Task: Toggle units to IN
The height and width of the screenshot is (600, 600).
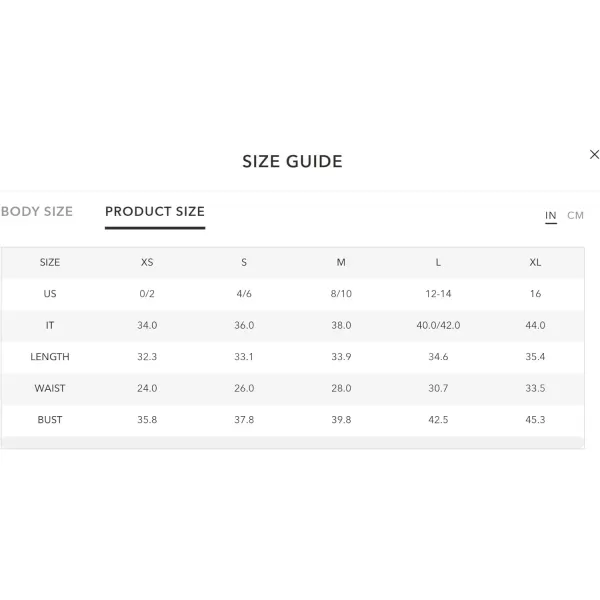Action: tap(551, 215)
